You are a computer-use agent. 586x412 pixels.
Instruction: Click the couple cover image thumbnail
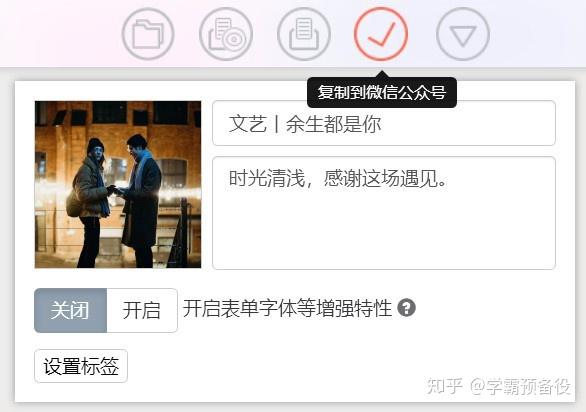tap(118, 184)
